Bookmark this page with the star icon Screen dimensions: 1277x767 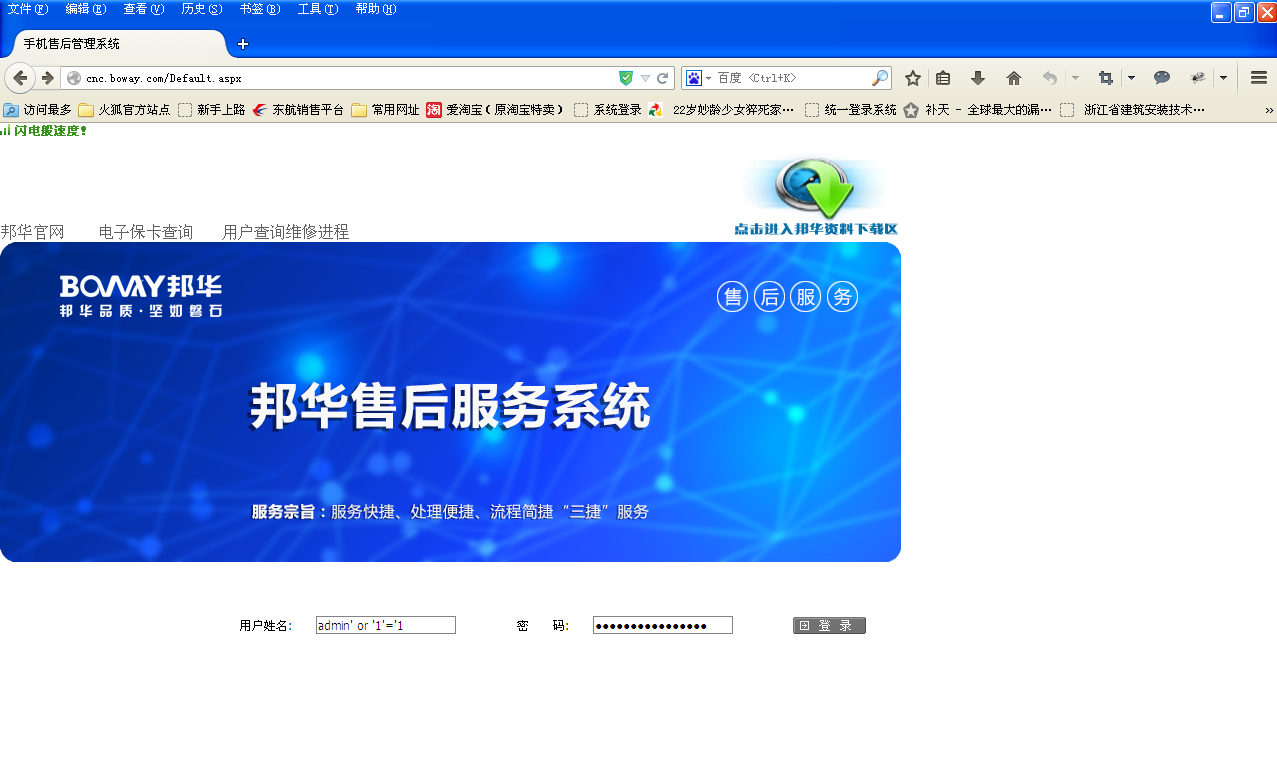pos(912,78)
